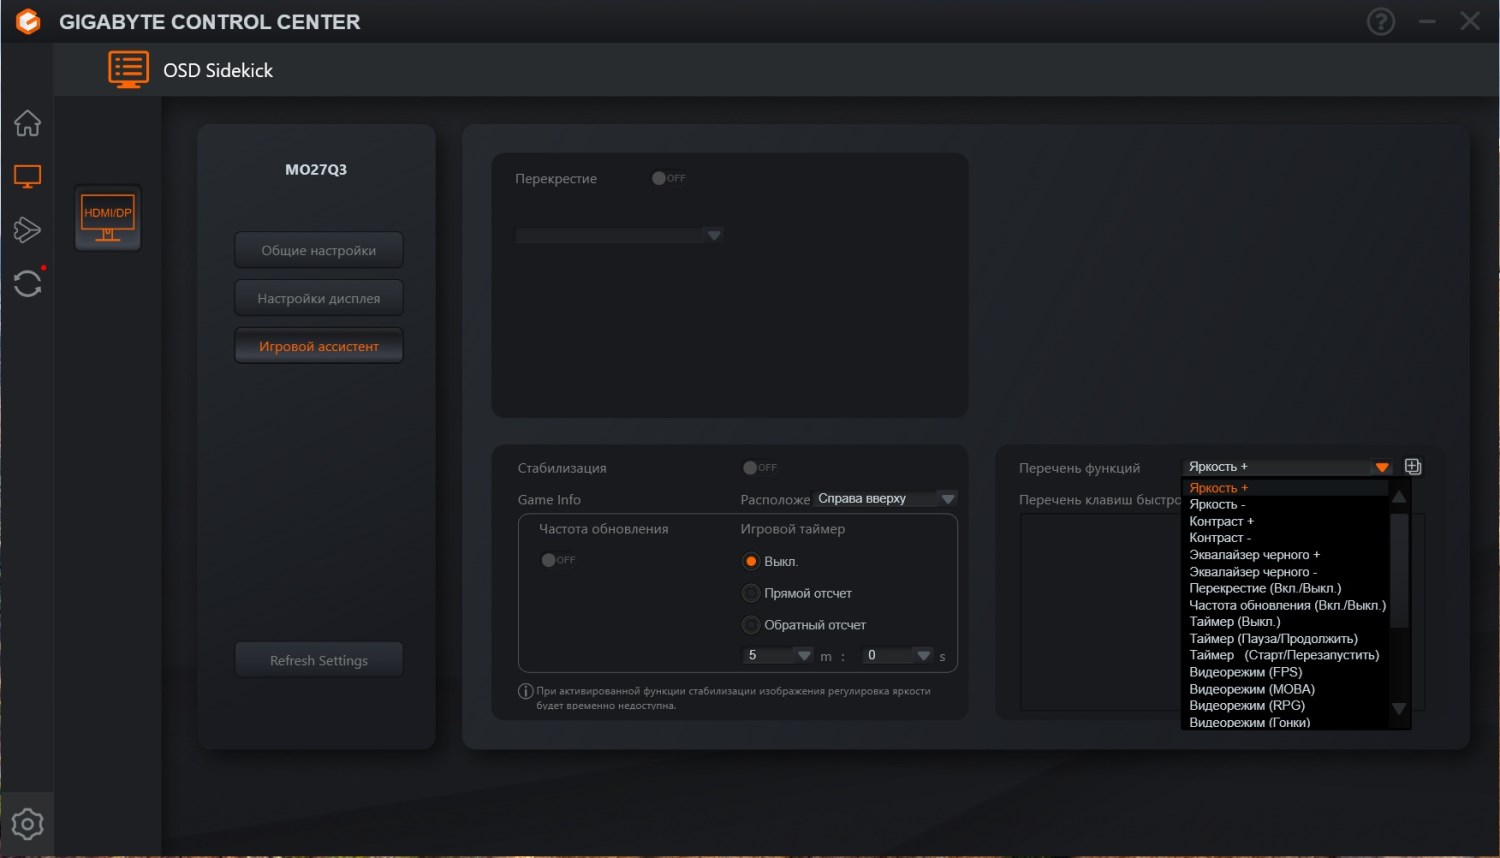Open the Общие настройки tab
The height and width of the screenshot is (858, 1500).
click(319, 250)
